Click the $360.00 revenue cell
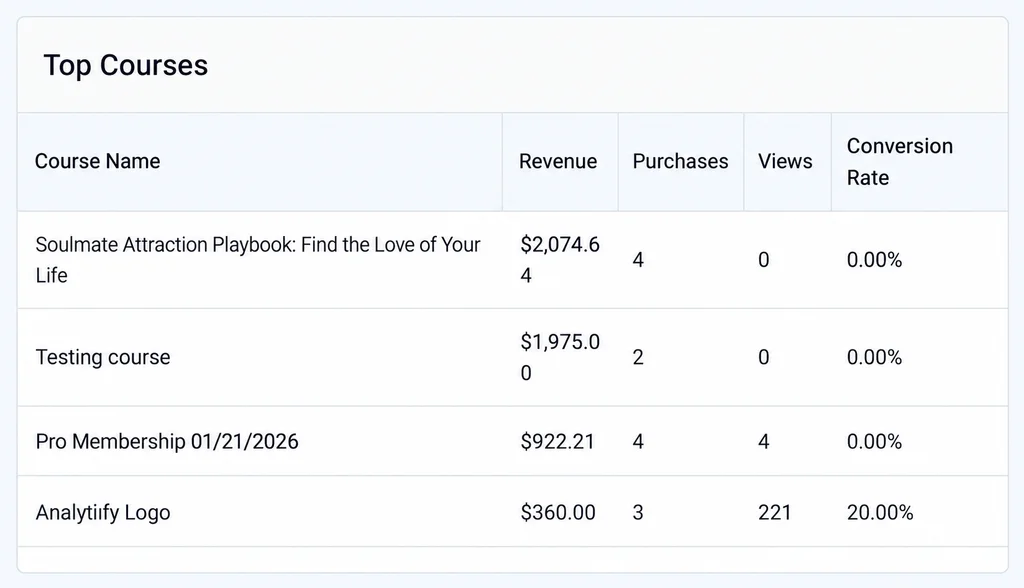The width and height of the screenshot is (1024, 588). pyautogui.click(x=558, y=512)
